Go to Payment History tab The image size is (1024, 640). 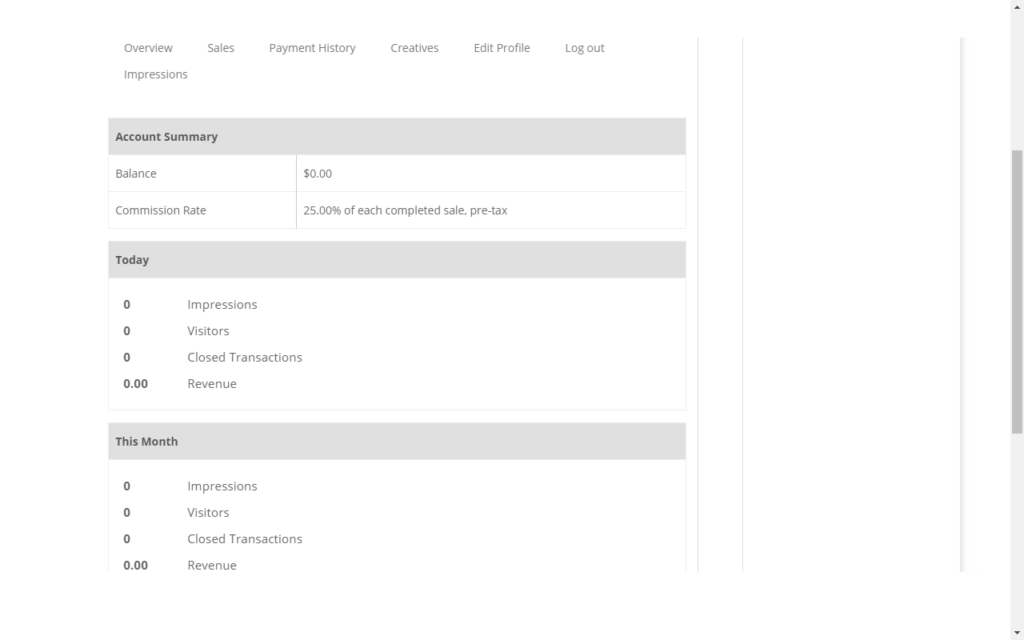point(312,48)
